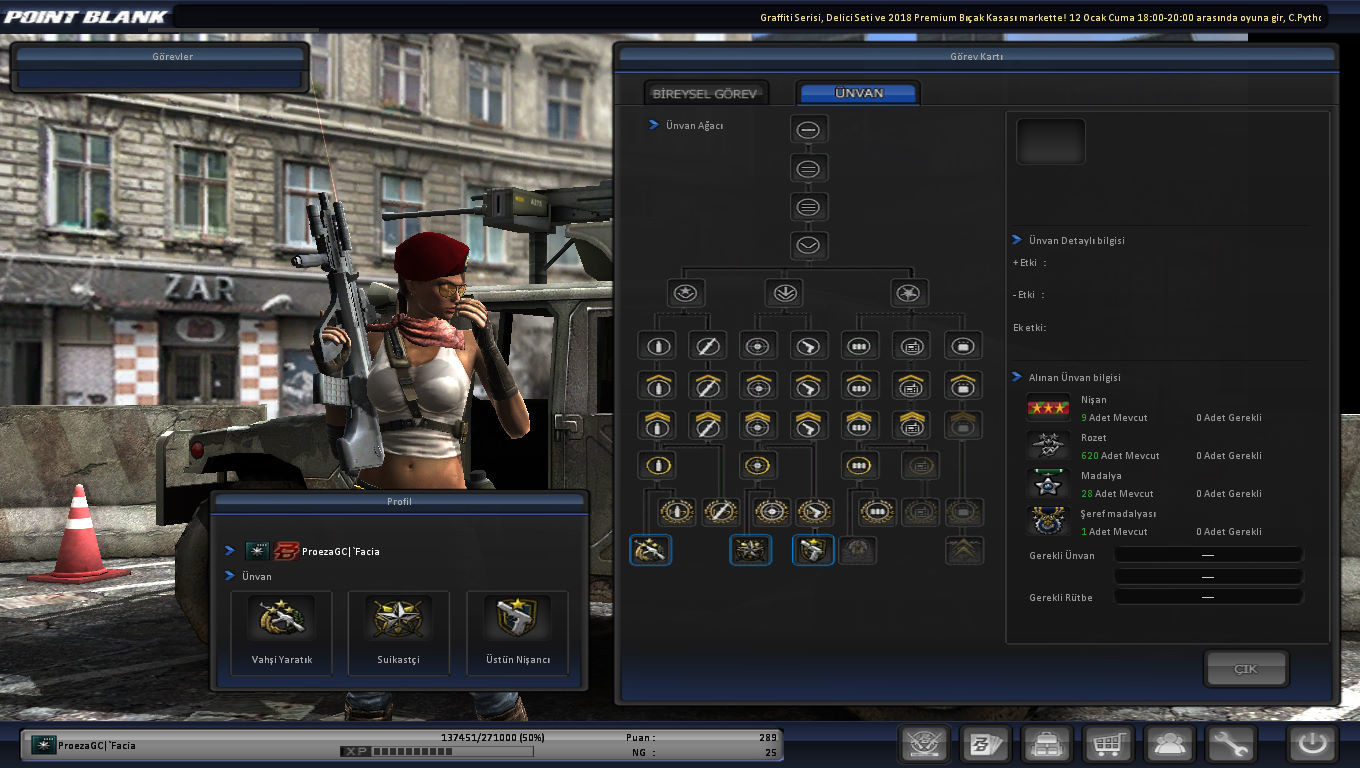
Task: Select the plain bullet node without chevrons
Action: point(658,346)
